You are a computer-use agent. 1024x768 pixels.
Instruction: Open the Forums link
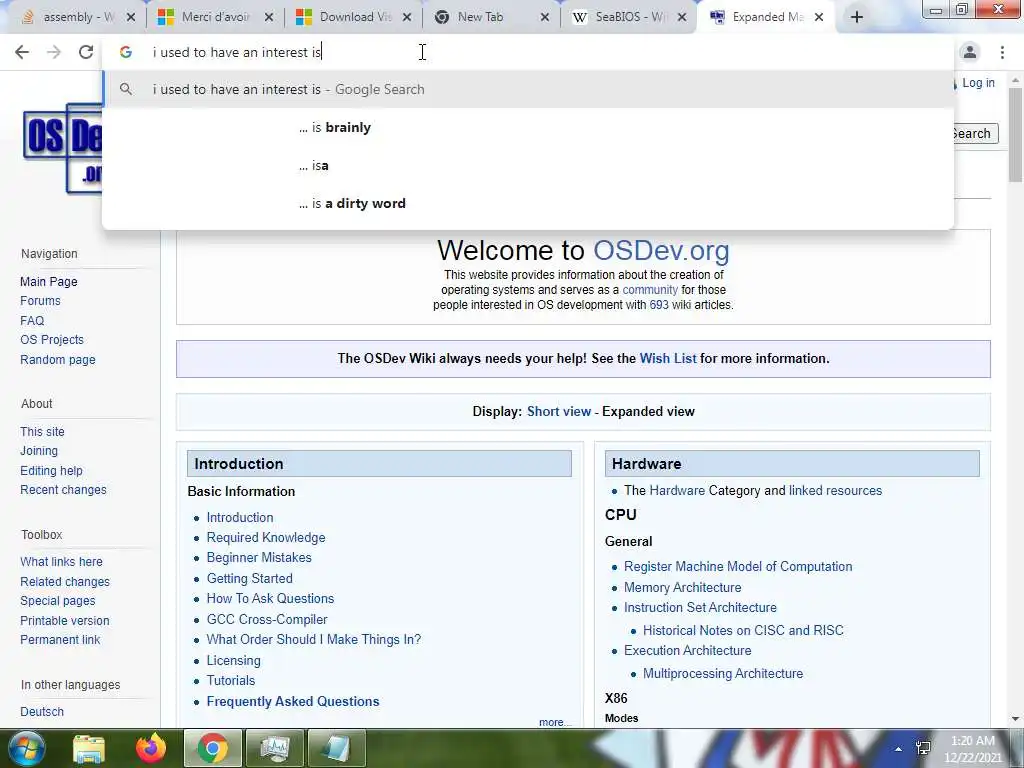click(40, 301)
